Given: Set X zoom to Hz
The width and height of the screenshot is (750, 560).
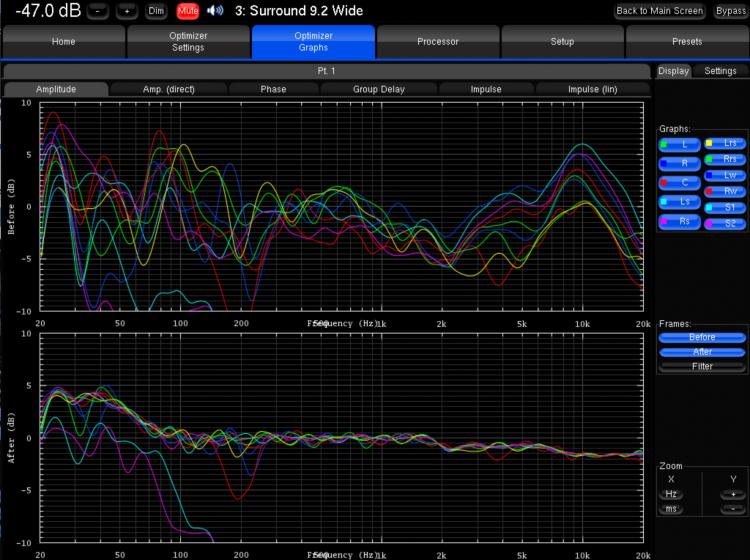Looking at the screenshot, I should (x=671, y=495).
